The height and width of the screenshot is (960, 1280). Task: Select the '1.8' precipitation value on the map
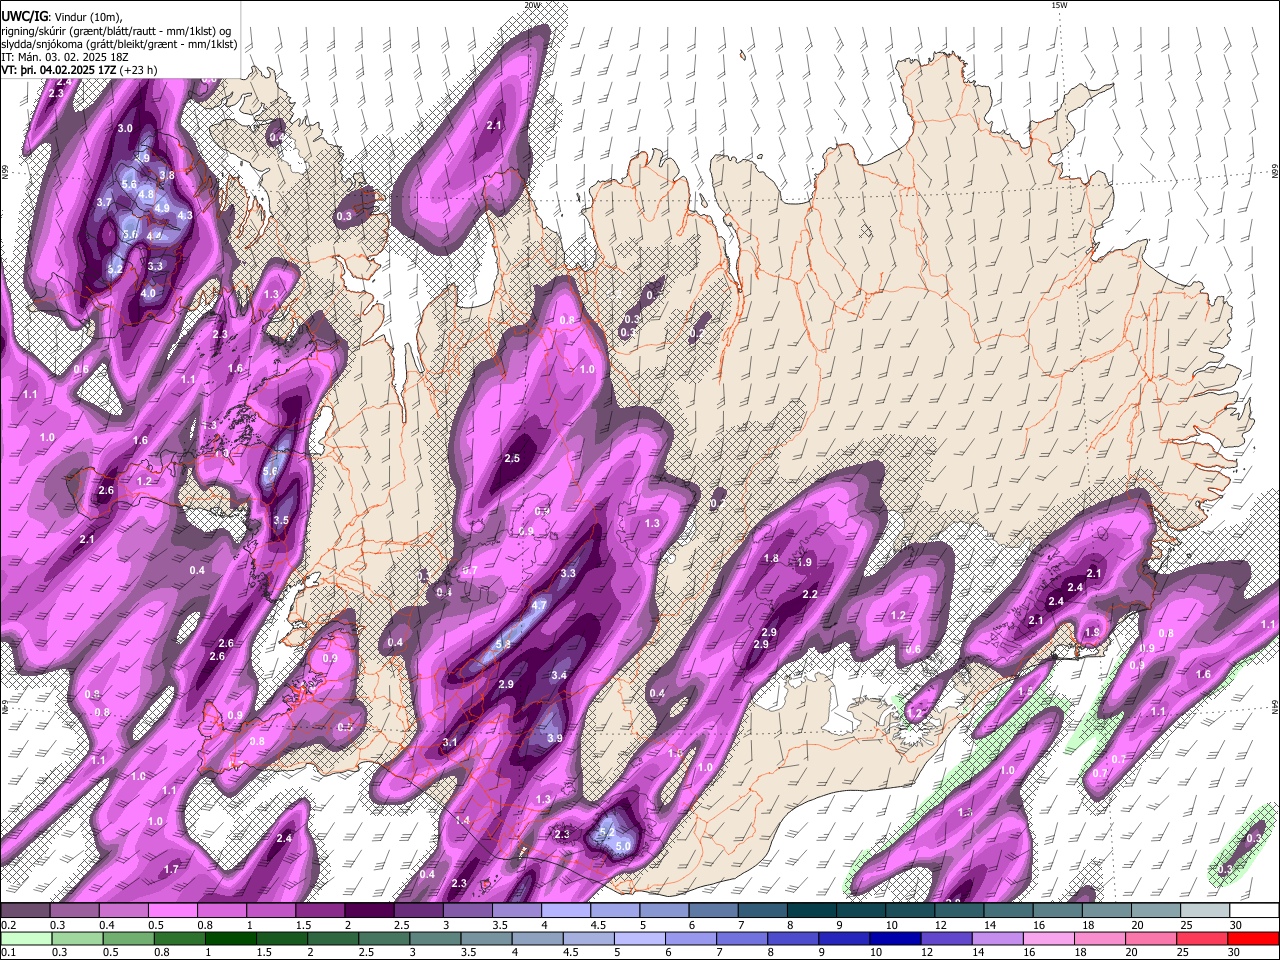pos(771,558)
